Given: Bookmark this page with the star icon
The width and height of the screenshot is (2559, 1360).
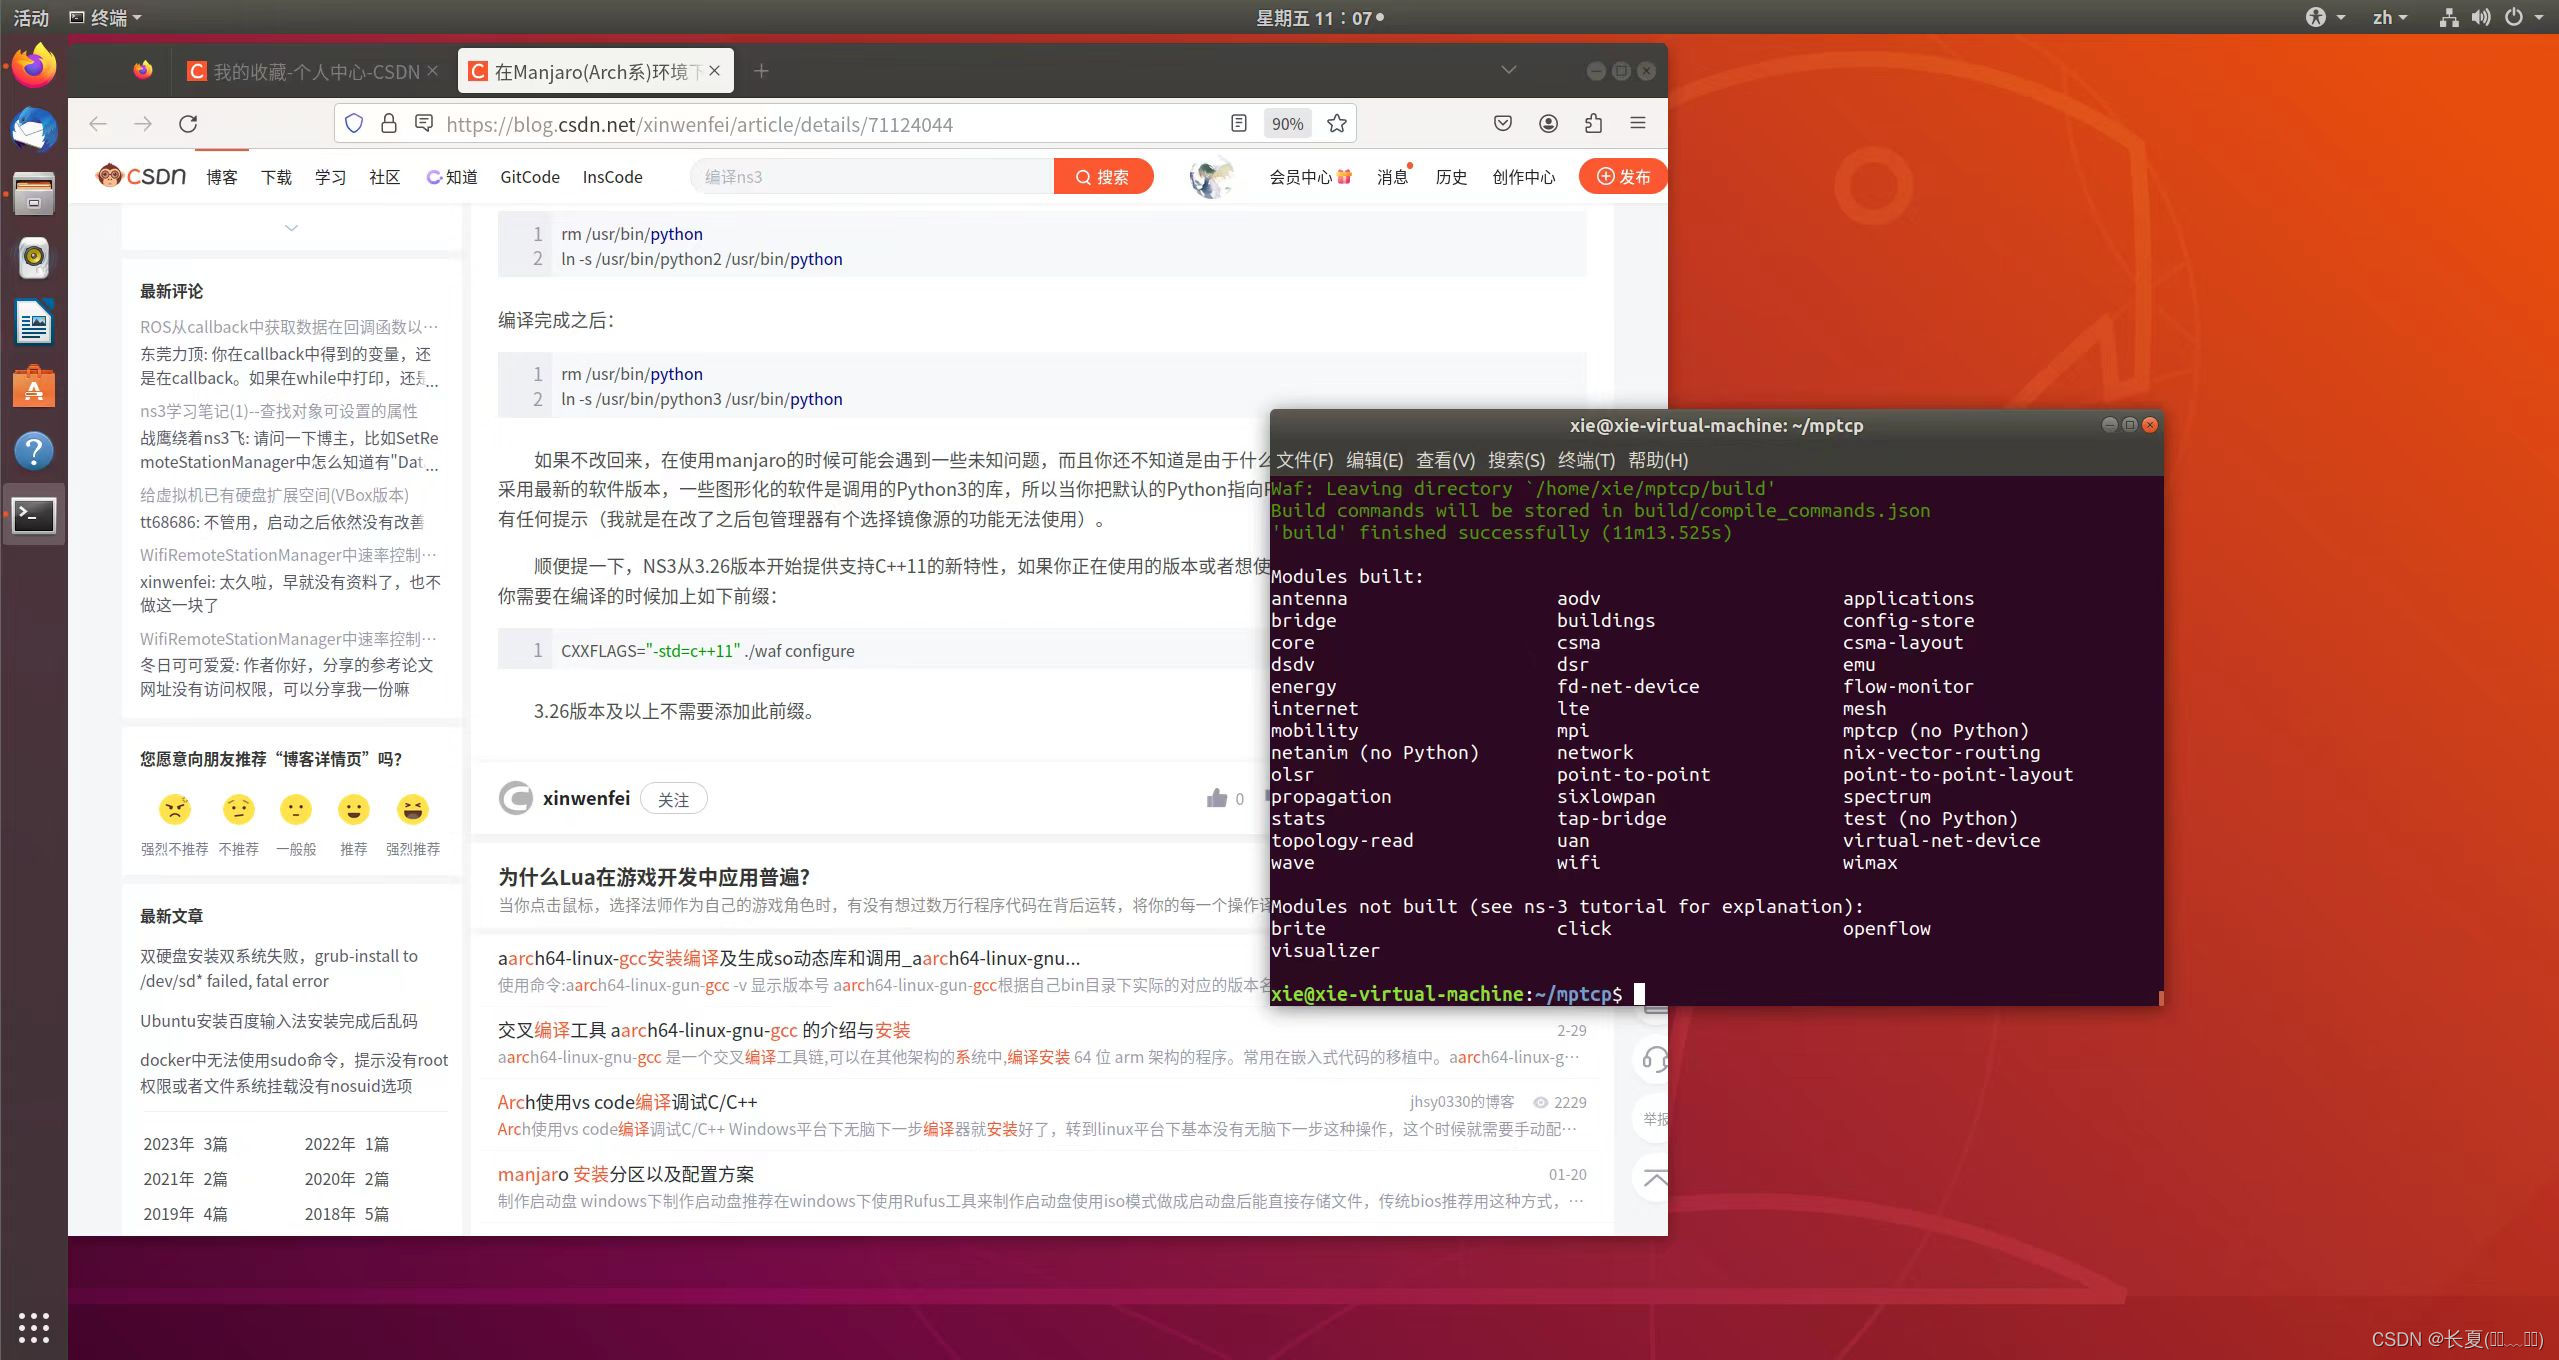Looking at the screenshot, I should click(x=1334, y=123).
